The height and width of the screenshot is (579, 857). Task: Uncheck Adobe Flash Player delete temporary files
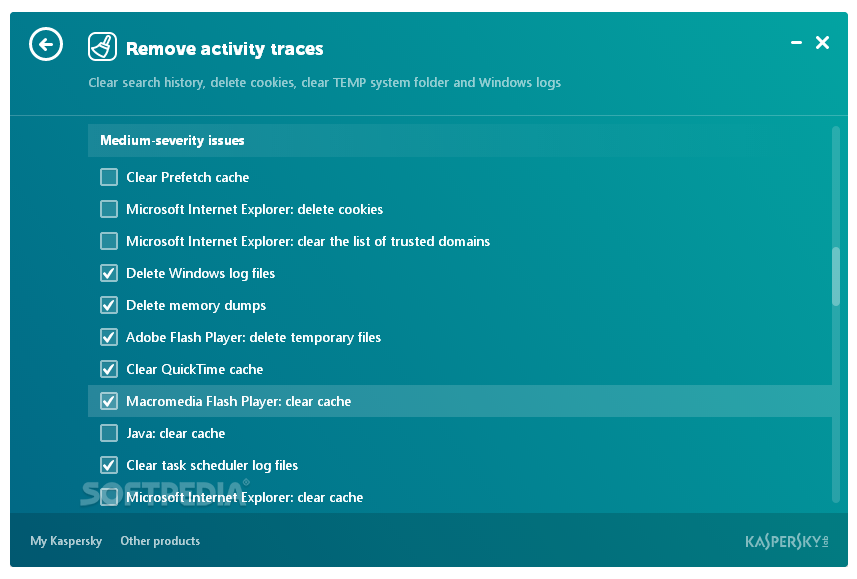click(109, 337)
